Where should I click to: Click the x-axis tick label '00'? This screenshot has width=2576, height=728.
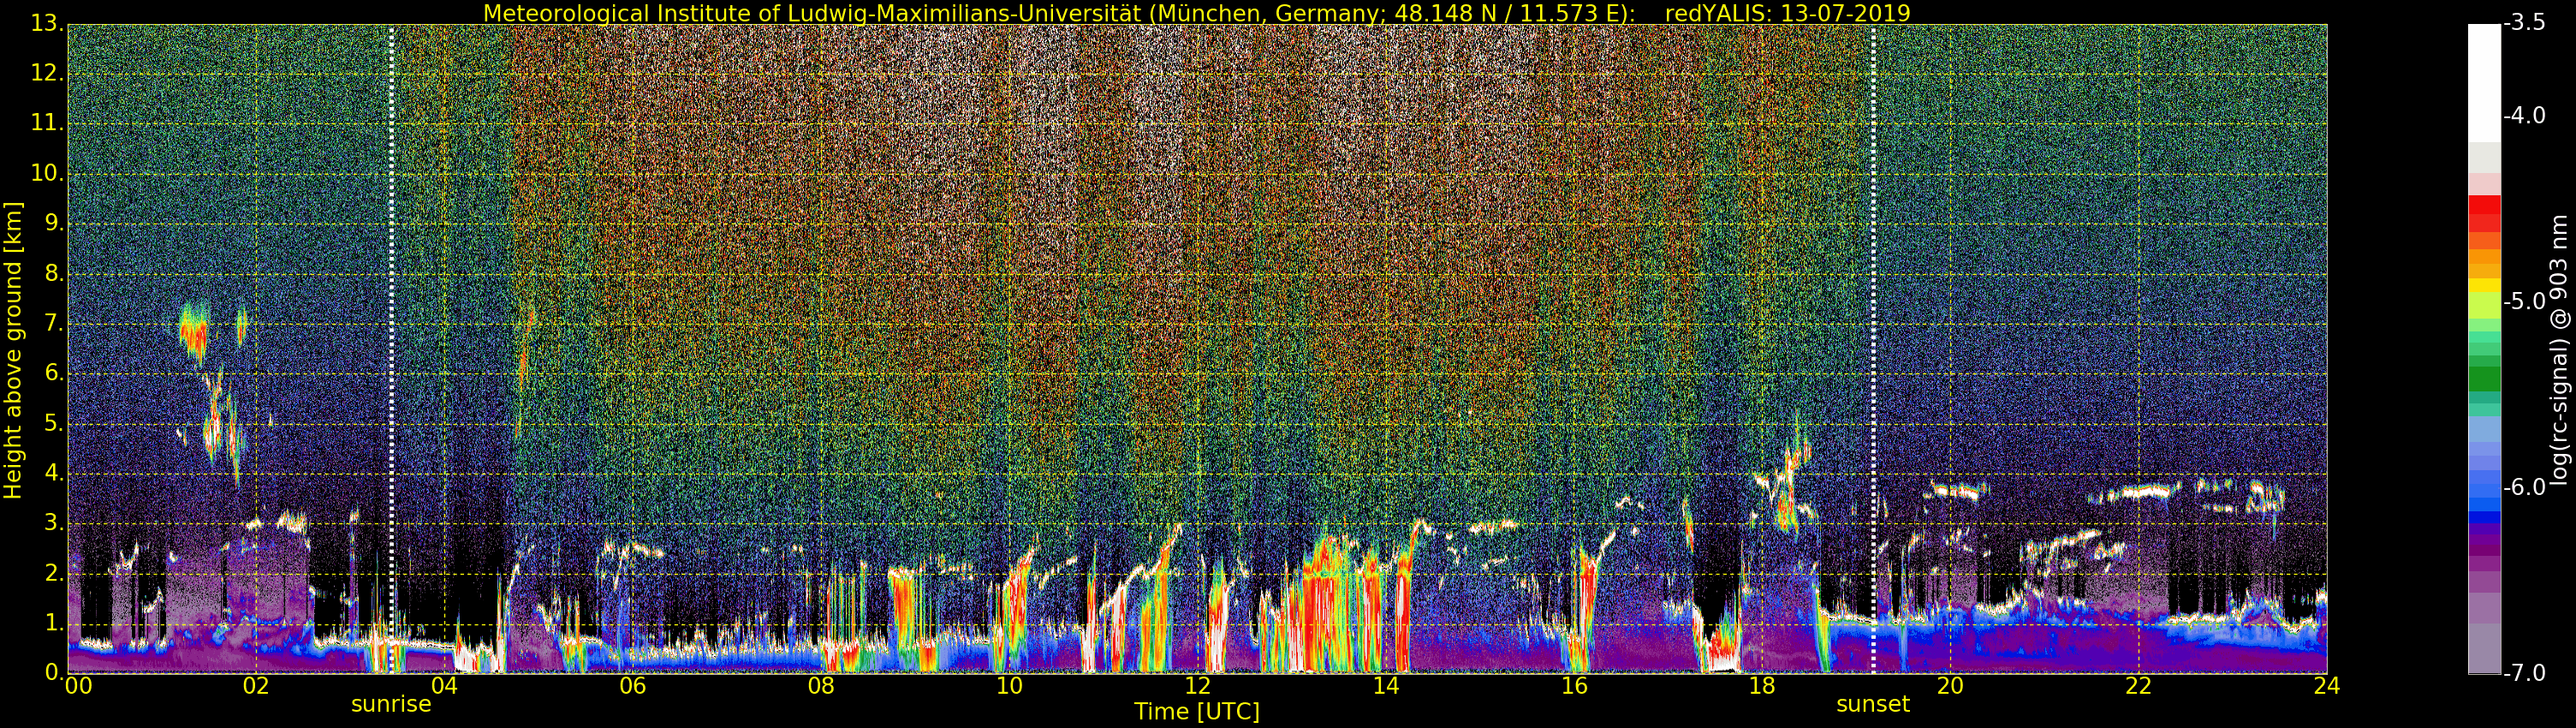pyautogui.click(x=78, y=686)
